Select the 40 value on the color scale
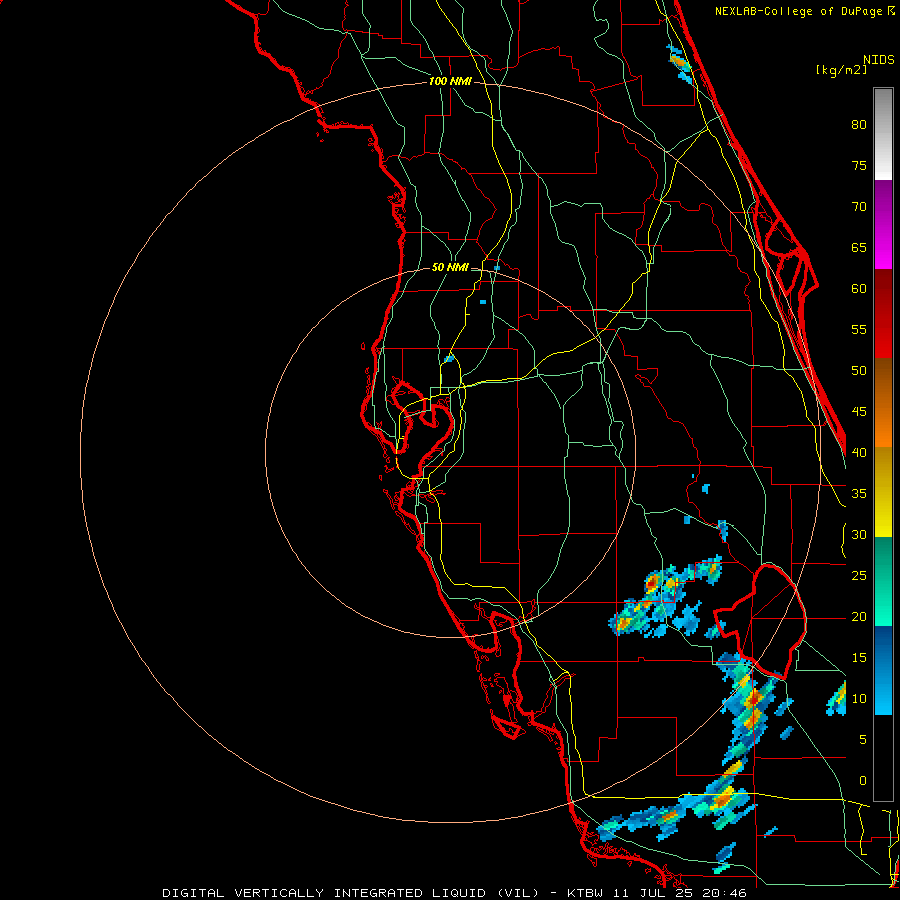 coord(859,453)
